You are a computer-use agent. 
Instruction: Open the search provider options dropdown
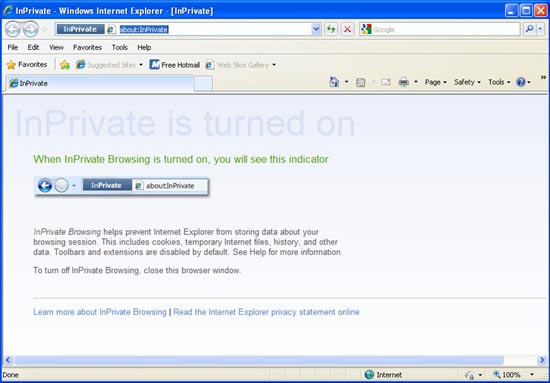[541, 29]
